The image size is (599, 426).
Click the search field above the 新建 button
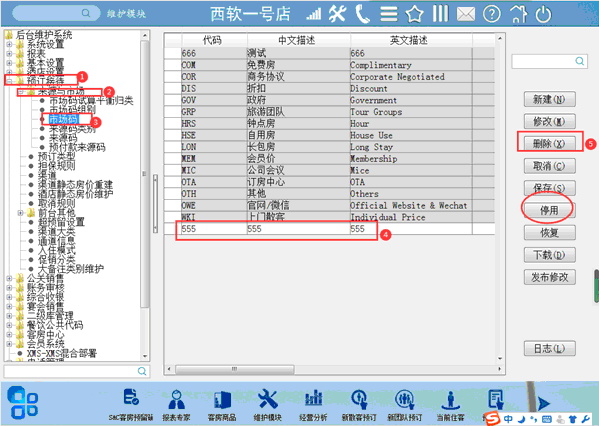pyautogui.click(x=549, y=61)
